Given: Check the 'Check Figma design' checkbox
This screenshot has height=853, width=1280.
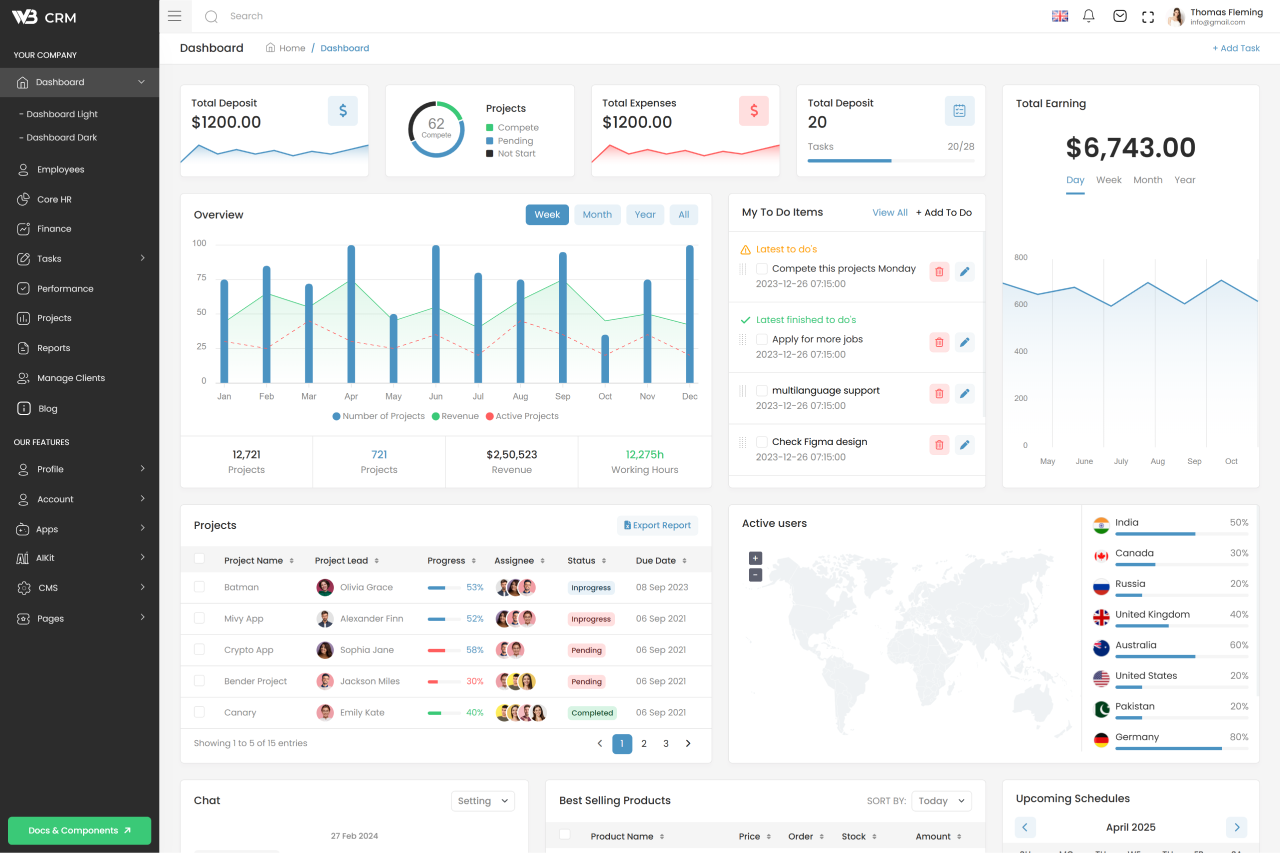Looking at the screenshot, I should click(762, 441).
